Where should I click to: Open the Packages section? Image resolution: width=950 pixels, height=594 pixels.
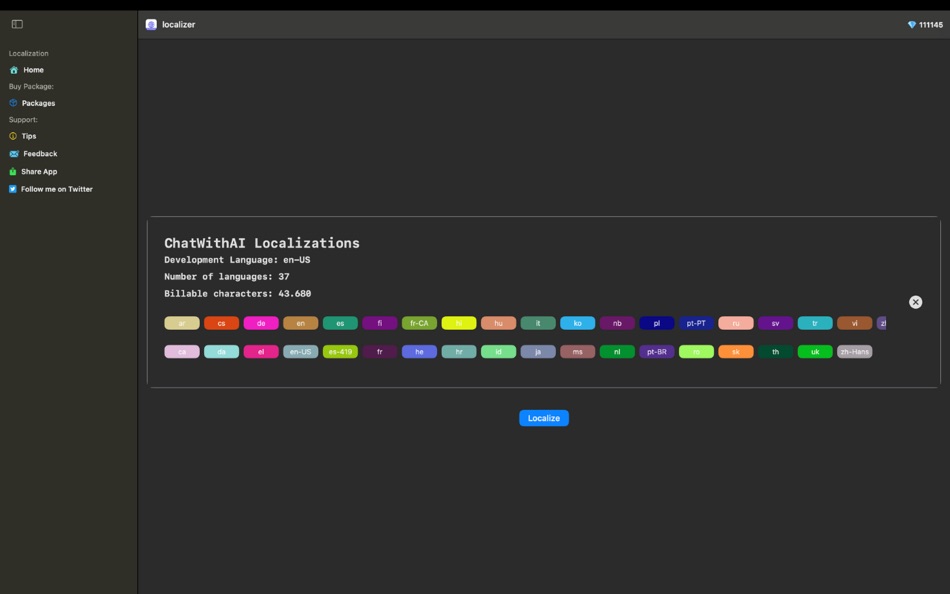[38, 103]
